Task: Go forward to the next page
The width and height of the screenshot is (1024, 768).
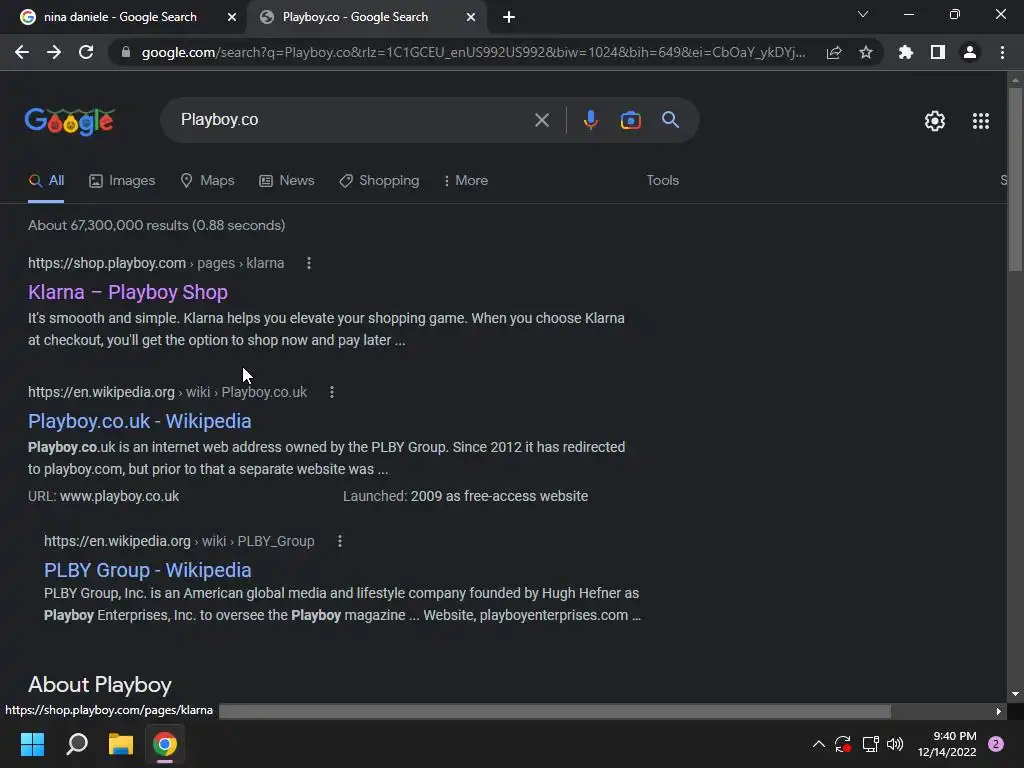Action: pyautogui.click(x=54, y=52)
